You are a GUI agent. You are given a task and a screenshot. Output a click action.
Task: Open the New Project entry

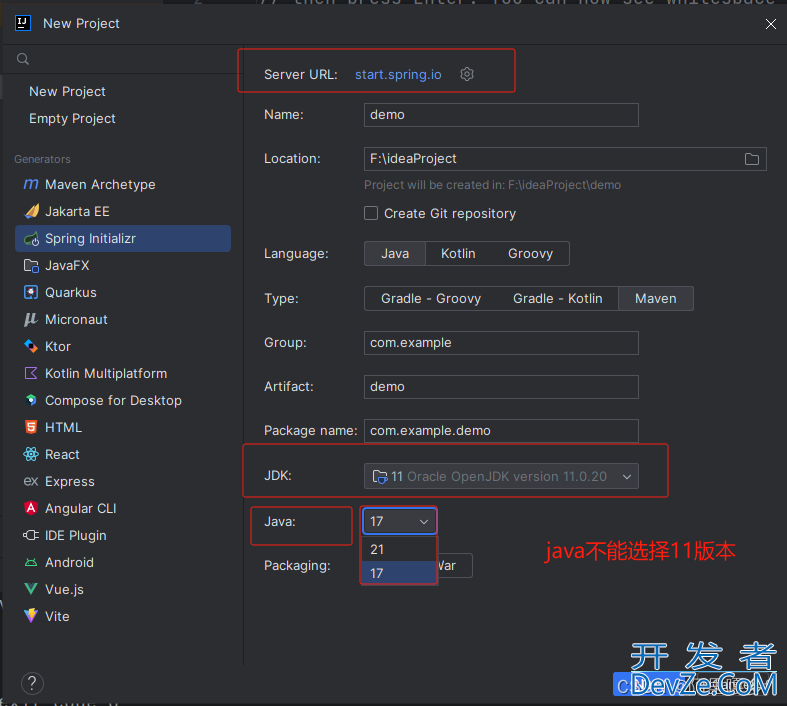coord(67,91)
